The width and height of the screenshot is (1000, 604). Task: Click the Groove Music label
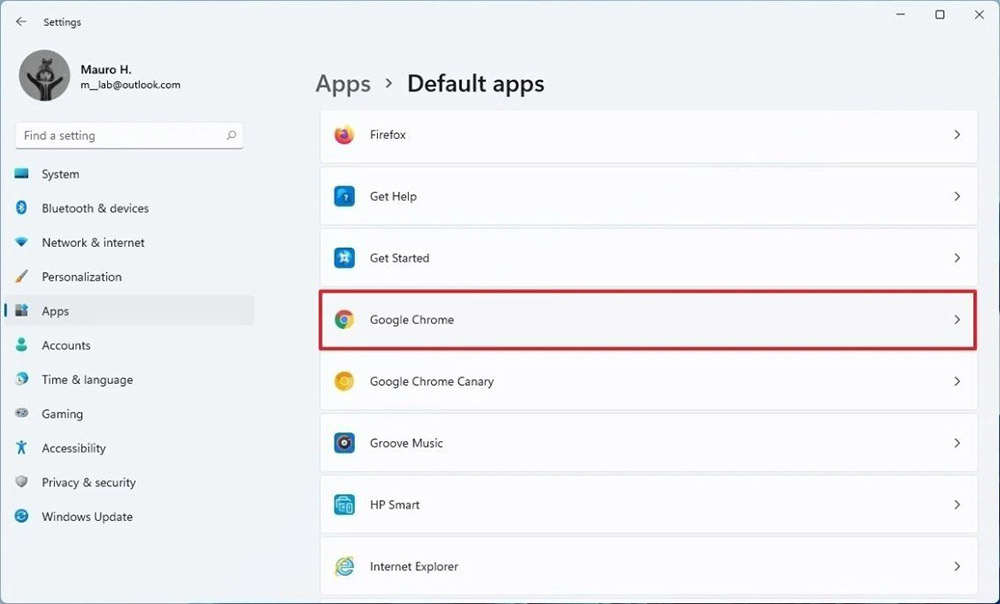point(406,443)
